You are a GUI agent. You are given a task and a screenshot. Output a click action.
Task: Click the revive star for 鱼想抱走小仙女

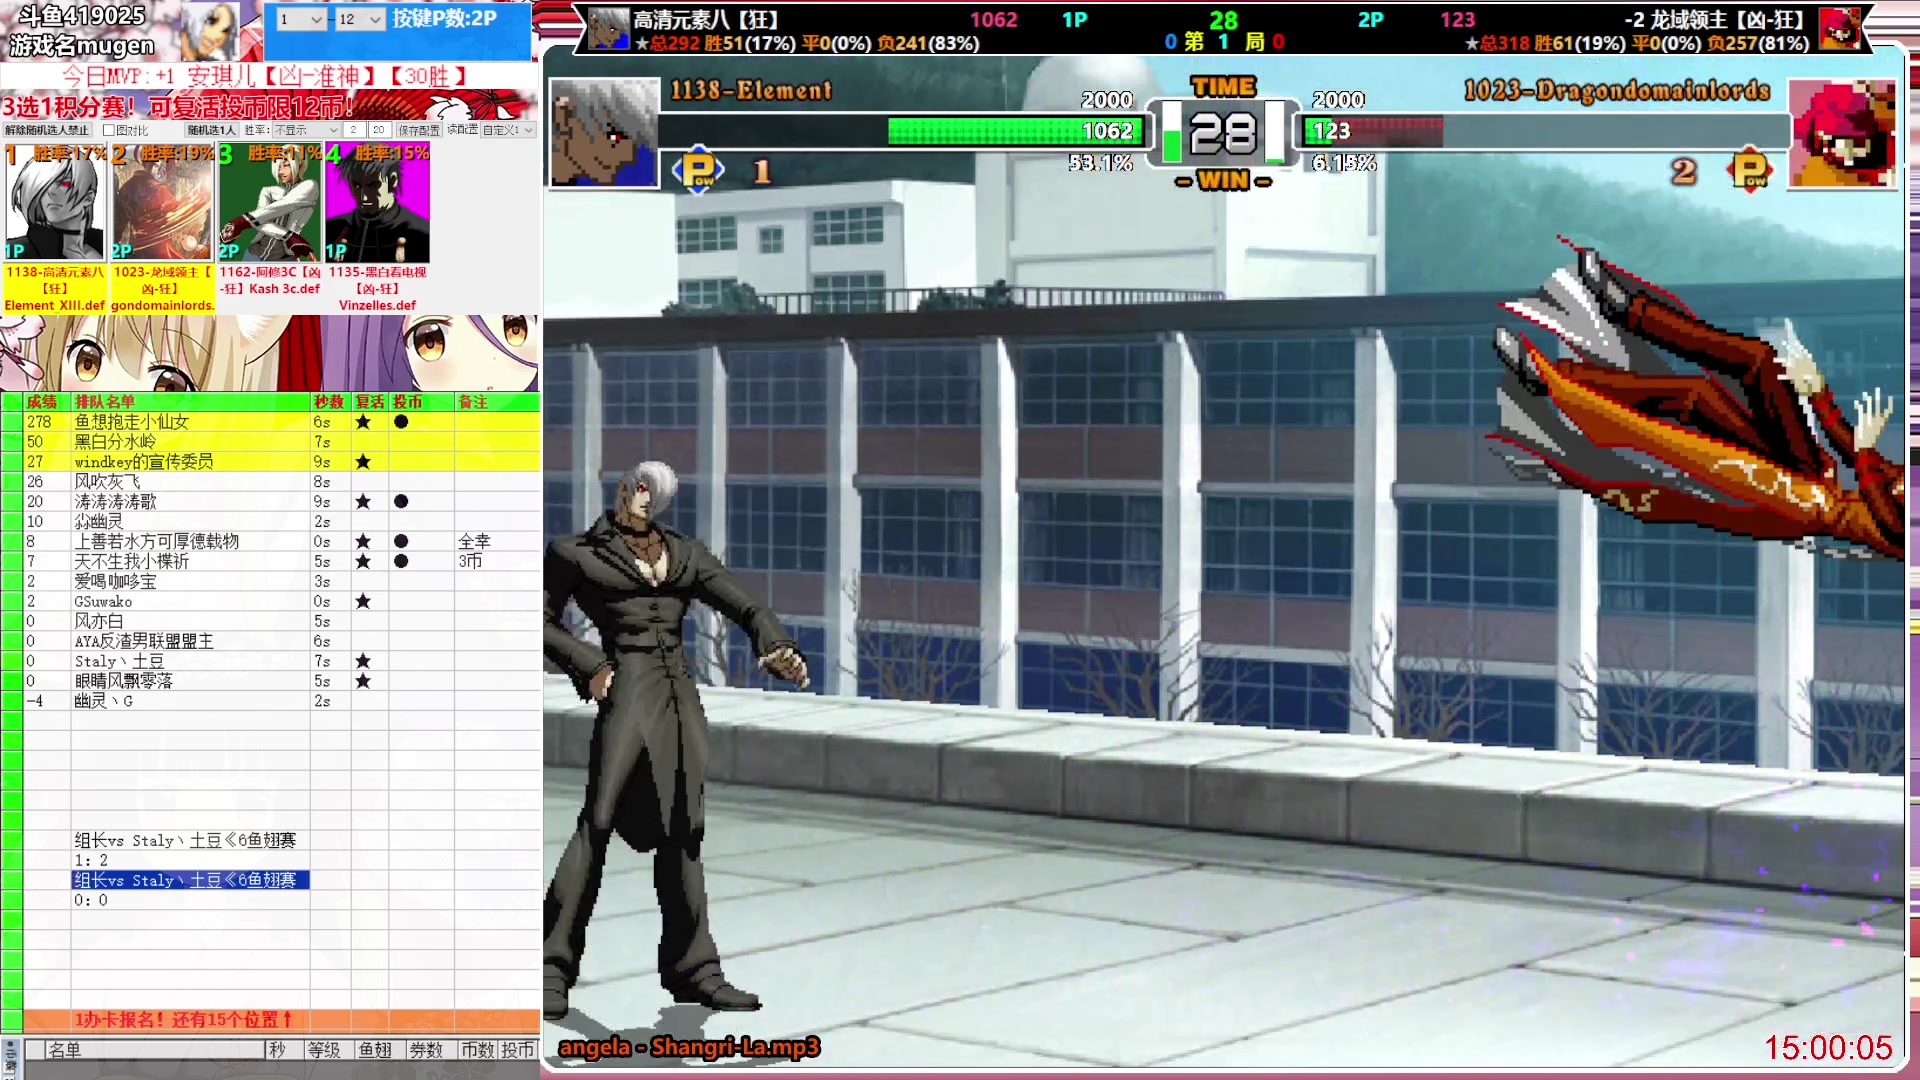(363, 422)
